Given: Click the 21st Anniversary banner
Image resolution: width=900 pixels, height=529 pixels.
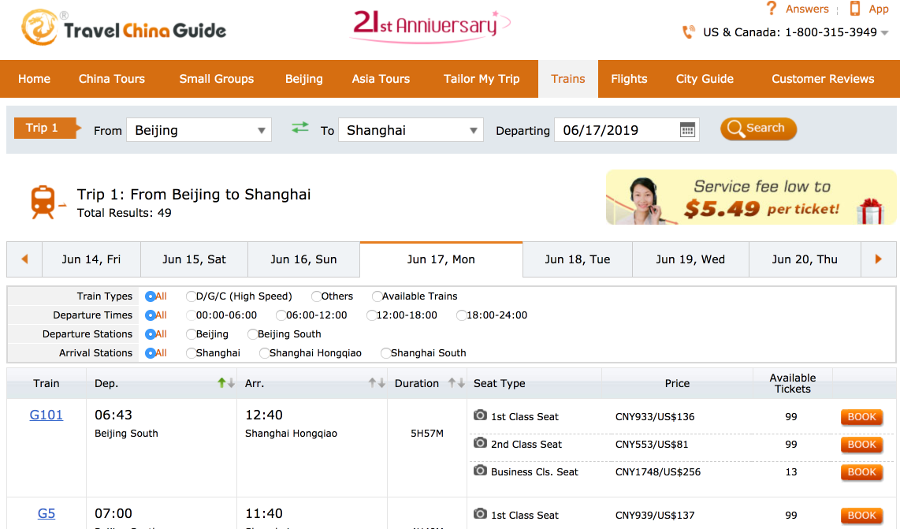Looking at the screenshot, I should coord(430,26).
